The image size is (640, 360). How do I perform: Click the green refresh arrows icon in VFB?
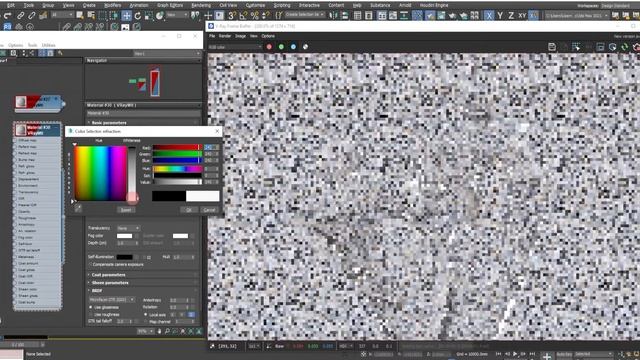(x=624, y=47)
